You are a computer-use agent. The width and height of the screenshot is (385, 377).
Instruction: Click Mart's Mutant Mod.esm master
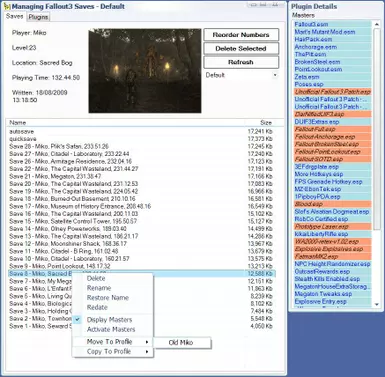coord(332,32)
